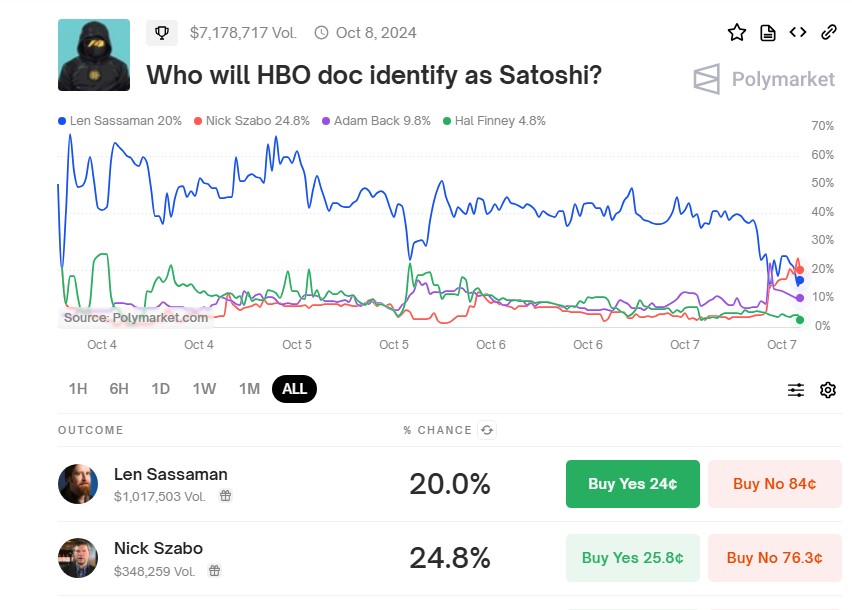Toggle Nick Szabo legend series
852x610 pixels.
[250, 121]
